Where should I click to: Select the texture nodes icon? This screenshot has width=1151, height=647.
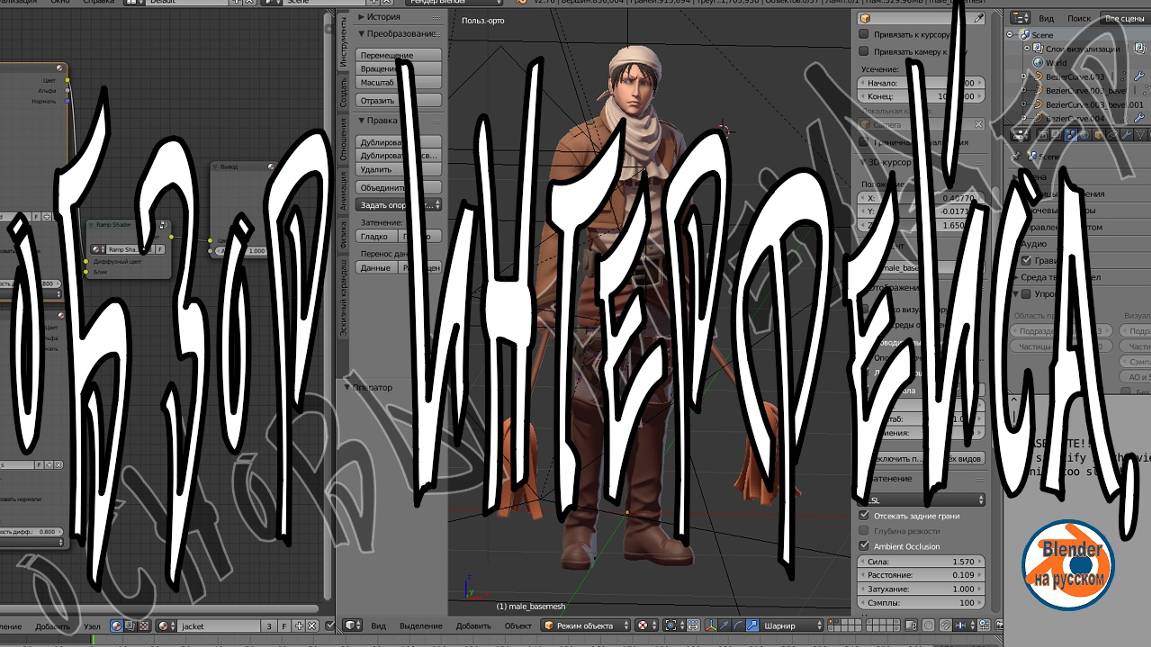point(144,626)
